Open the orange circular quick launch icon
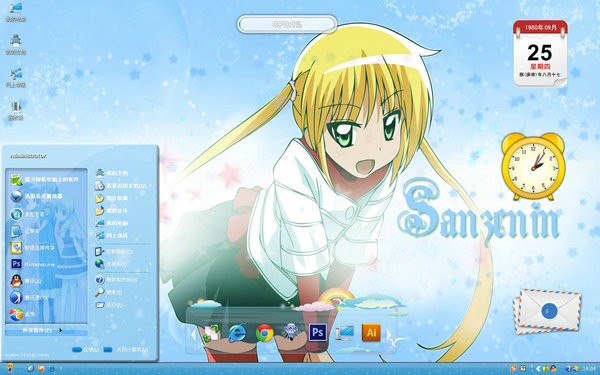 [x=41, y=368]
